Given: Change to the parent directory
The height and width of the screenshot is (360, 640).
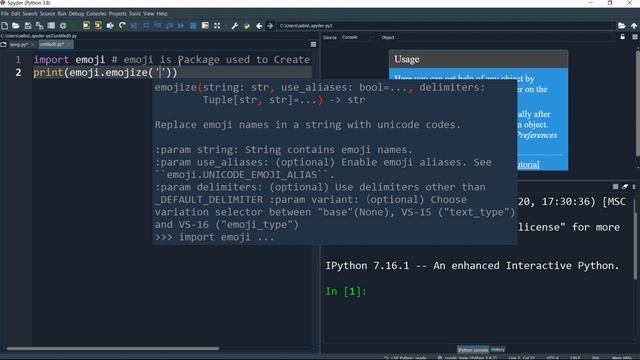Looking at the screenshot, I should pos(634,26).
